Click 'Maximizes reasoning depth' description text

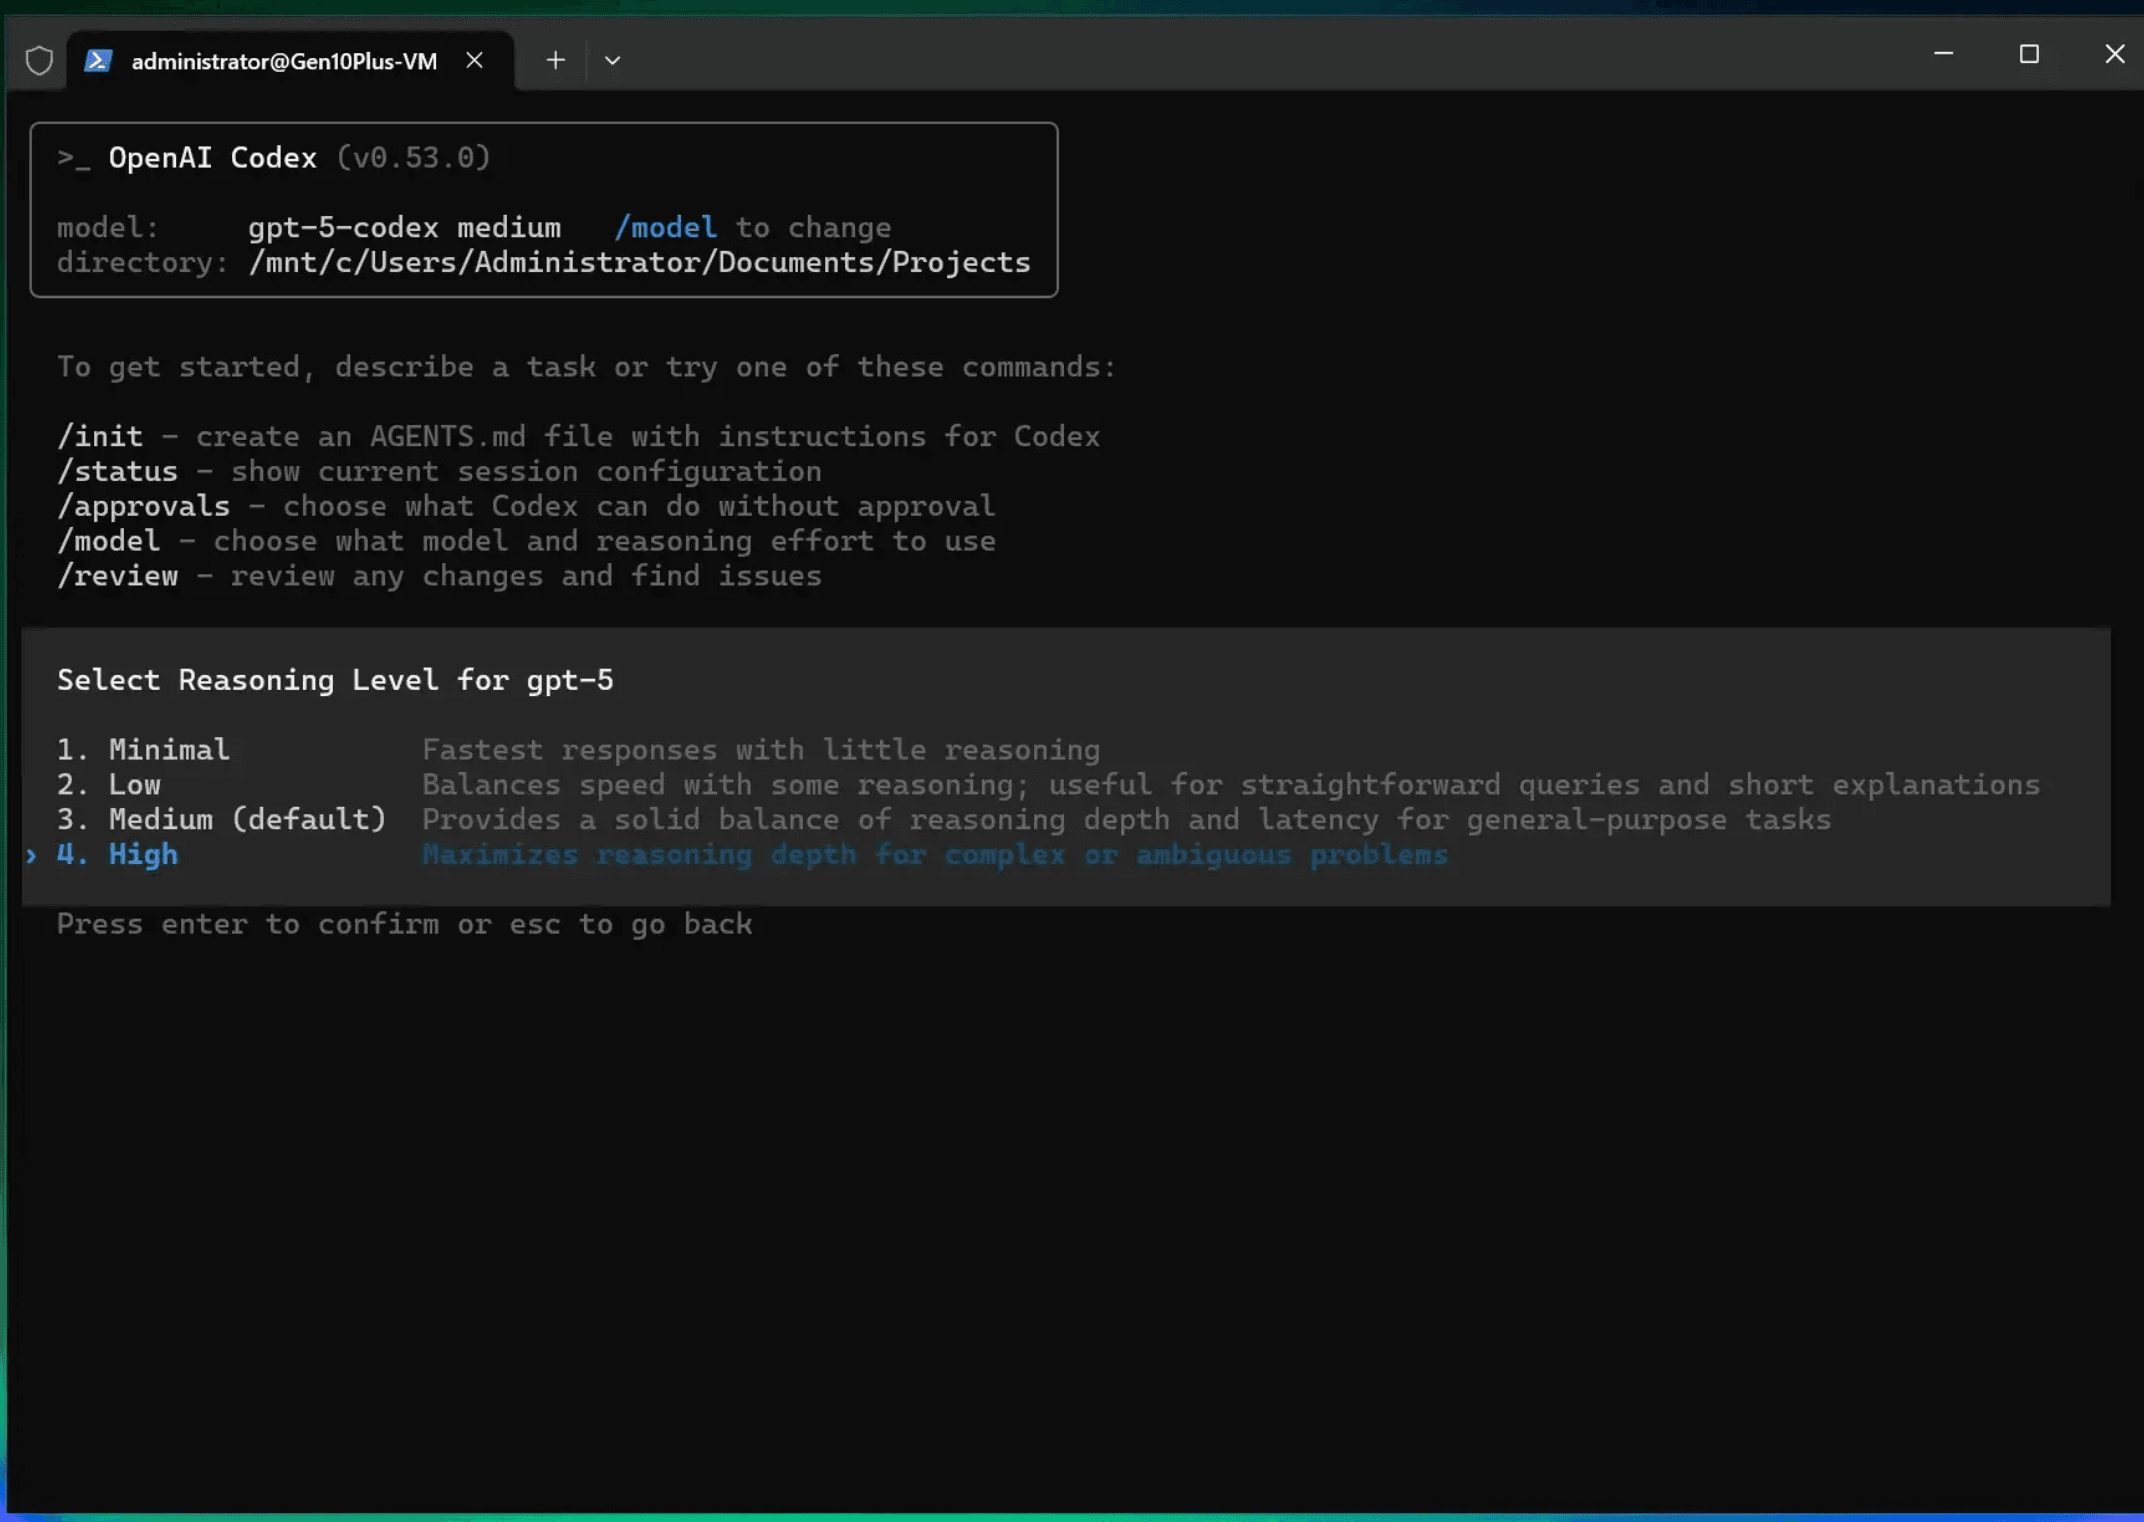click(x=935, y=854)
